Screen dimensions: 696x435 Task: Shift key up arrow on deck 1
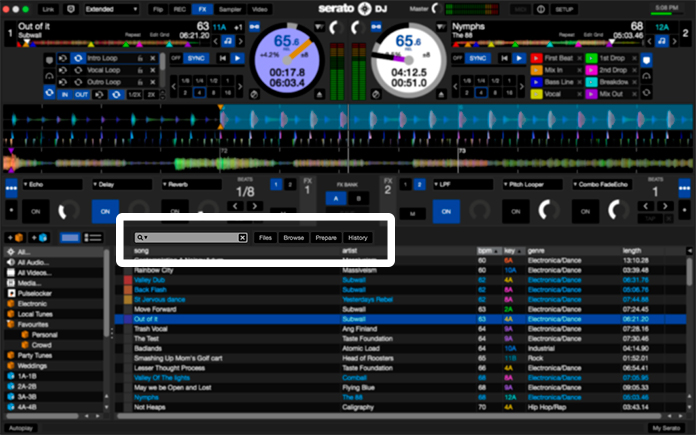[240, 41]
